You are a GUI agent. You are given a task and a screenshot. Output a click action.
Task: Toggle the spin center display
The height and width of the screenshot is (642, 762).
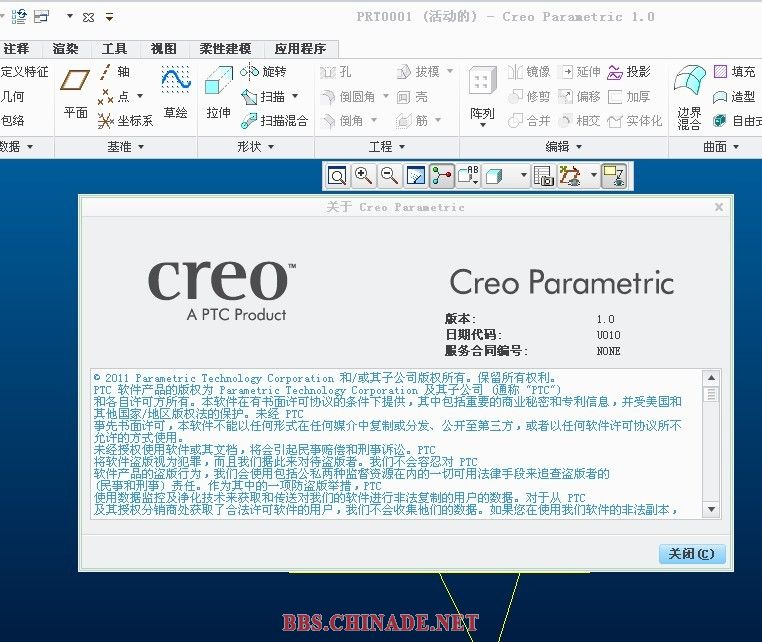(442, 176)
